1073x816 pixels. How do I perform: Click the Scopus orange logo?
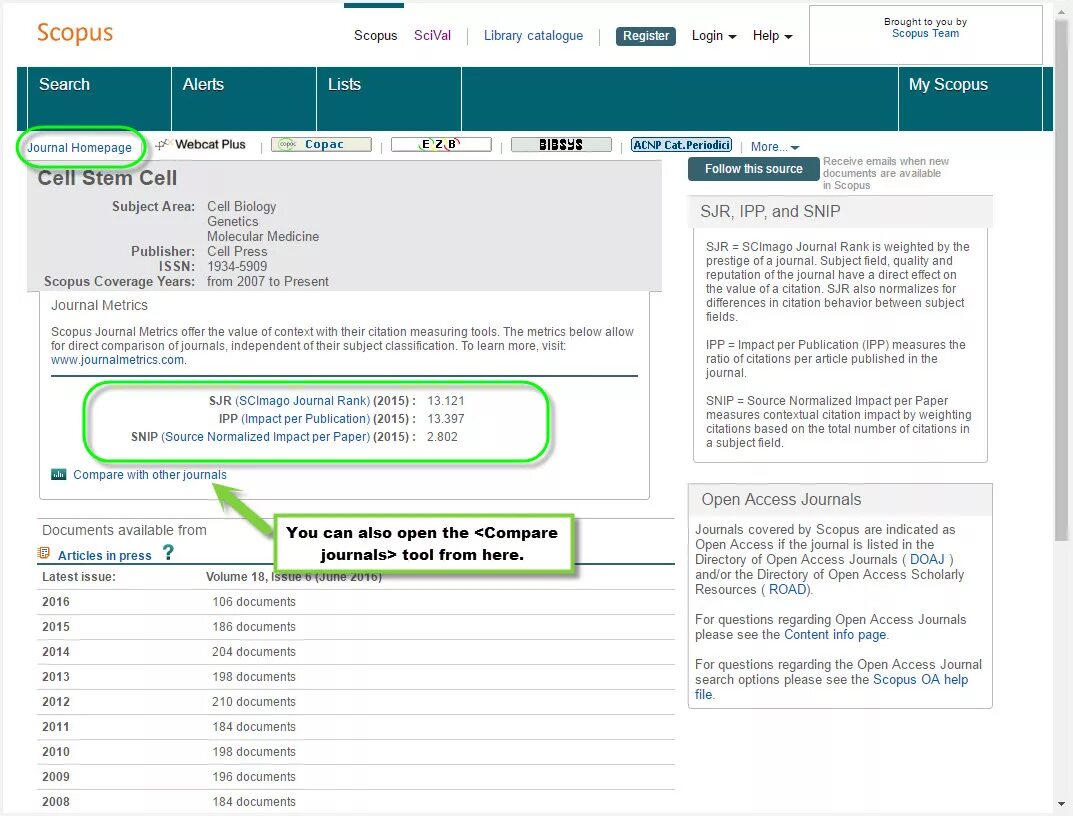(x=75, y=33)
